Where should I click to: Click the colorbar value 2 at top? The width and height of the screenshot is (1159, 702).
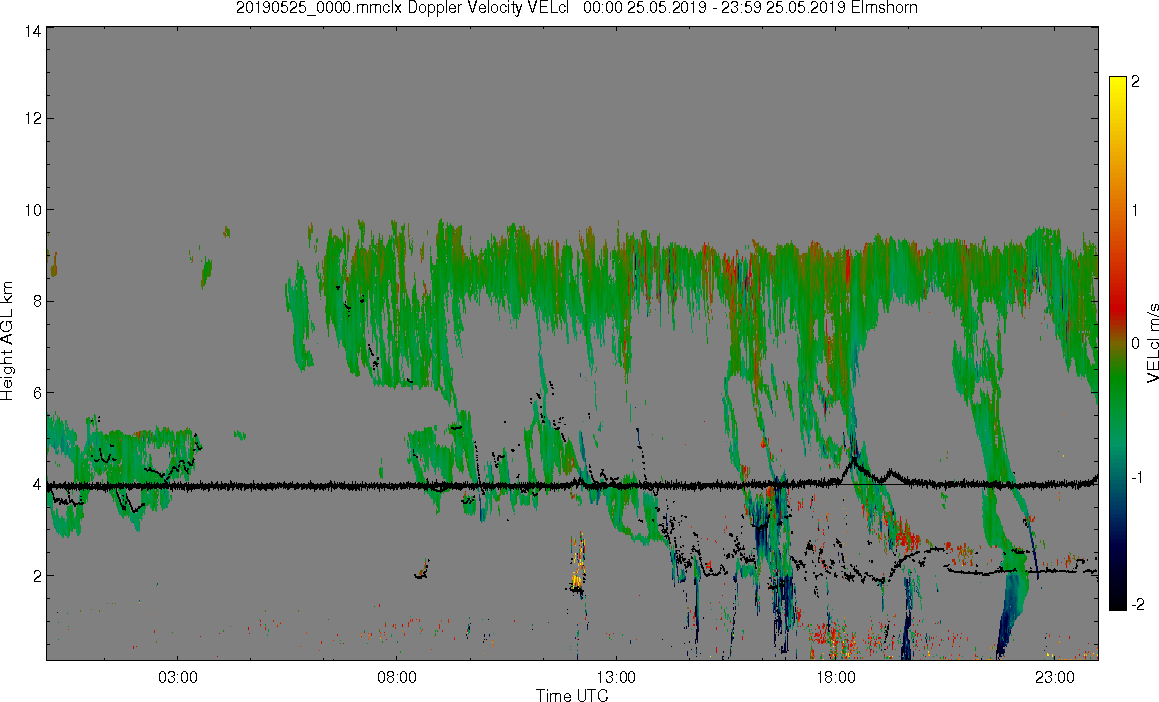coord(1135,81)
